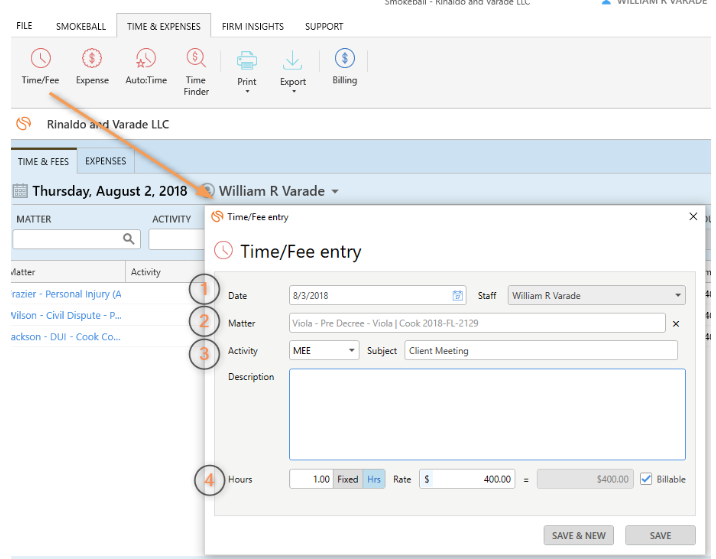Viewport: 716px width, 559px height.
Task: Click the Rate field showing 400.00
Action: click(x=467, y=479)
